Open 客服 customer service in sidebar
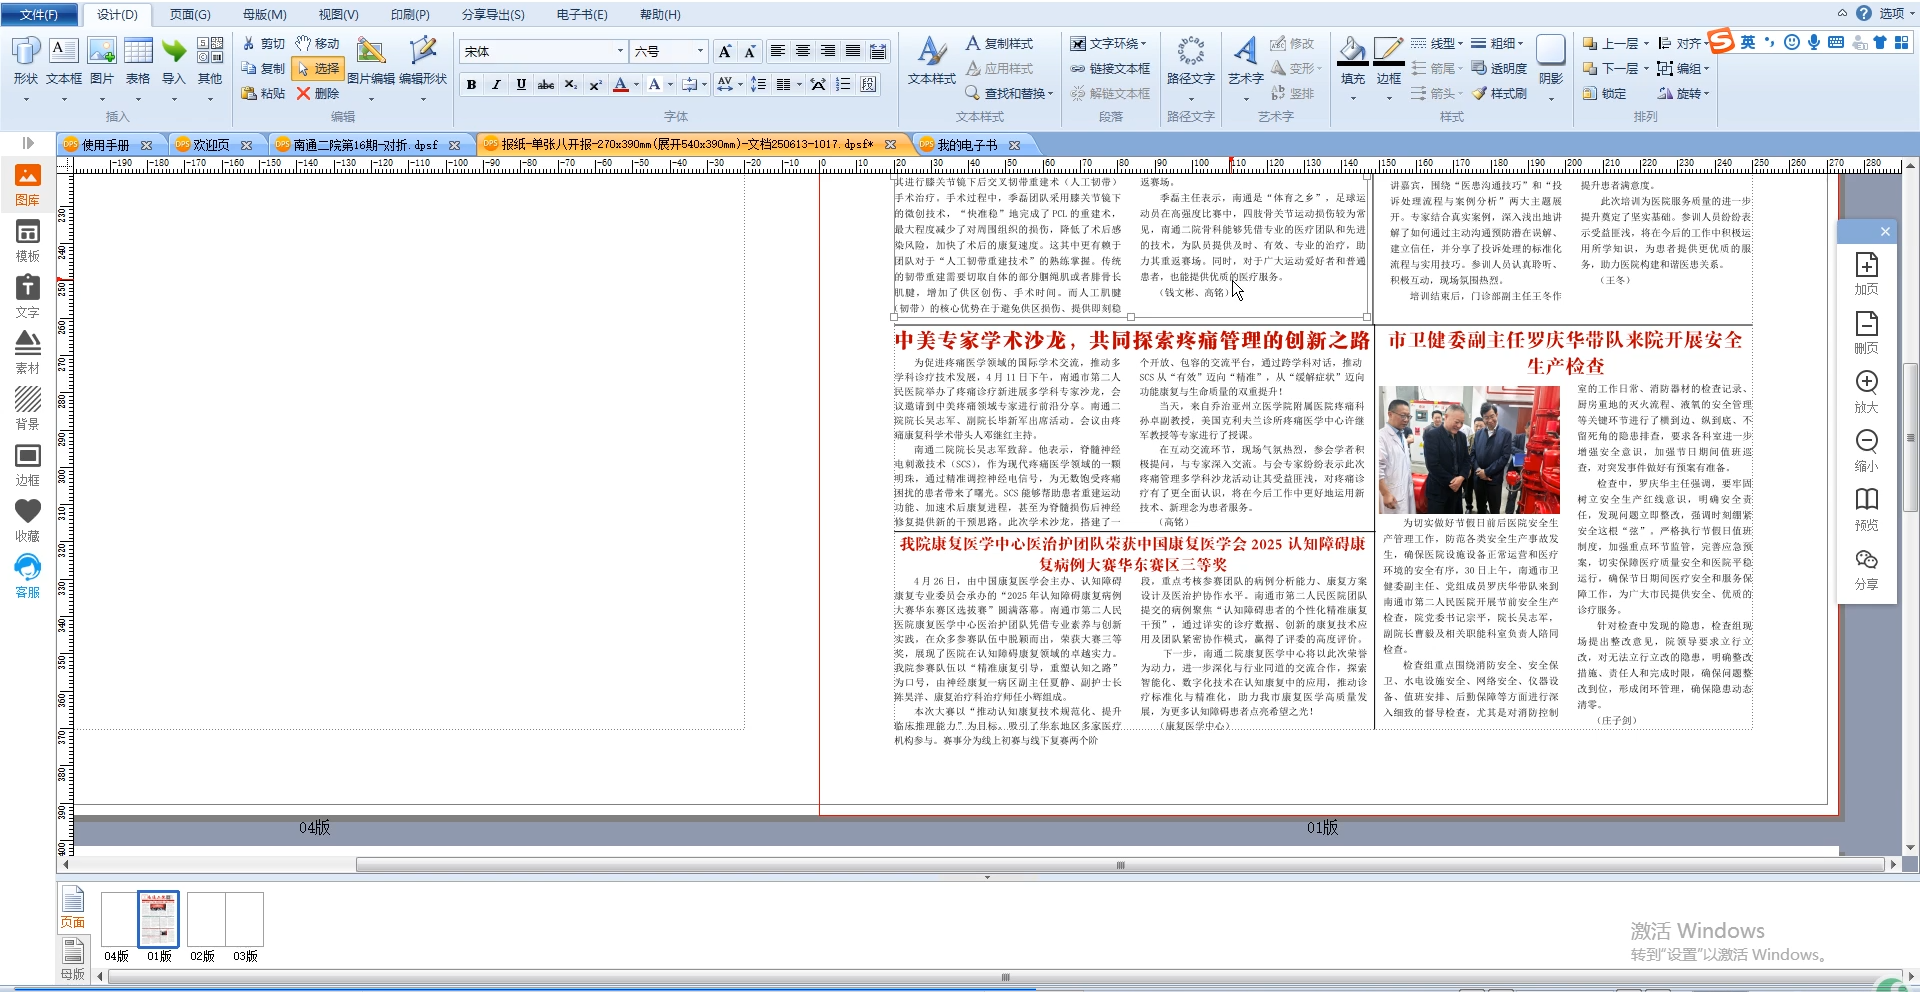This screenshot has height=992, width=1920. (28, 577)
